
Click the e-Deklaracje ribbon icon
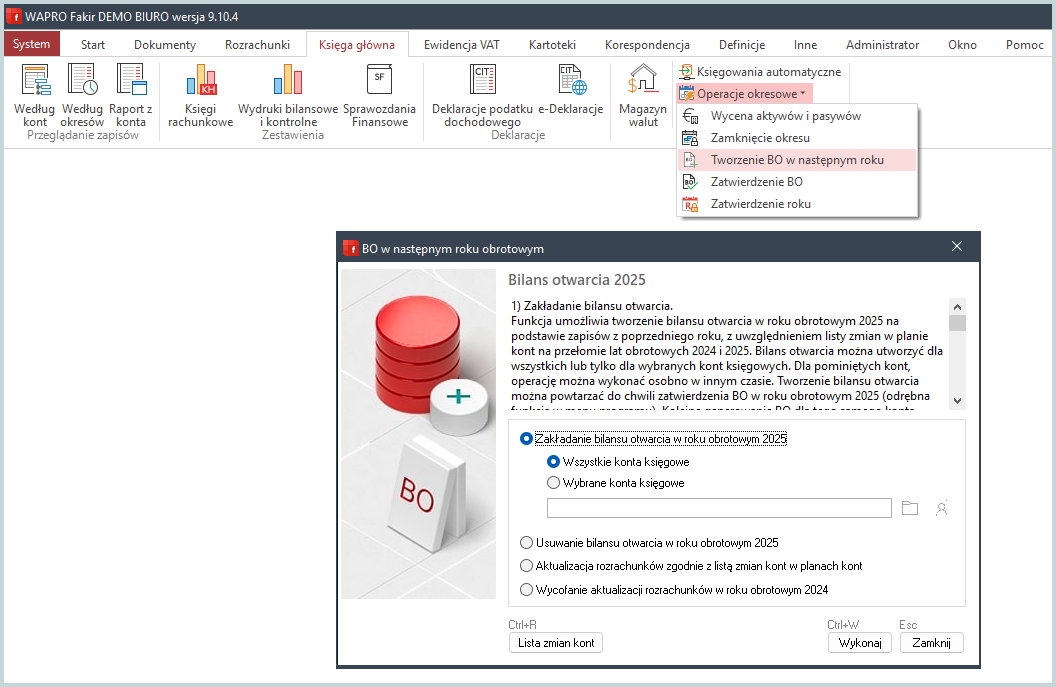point(571,82)
